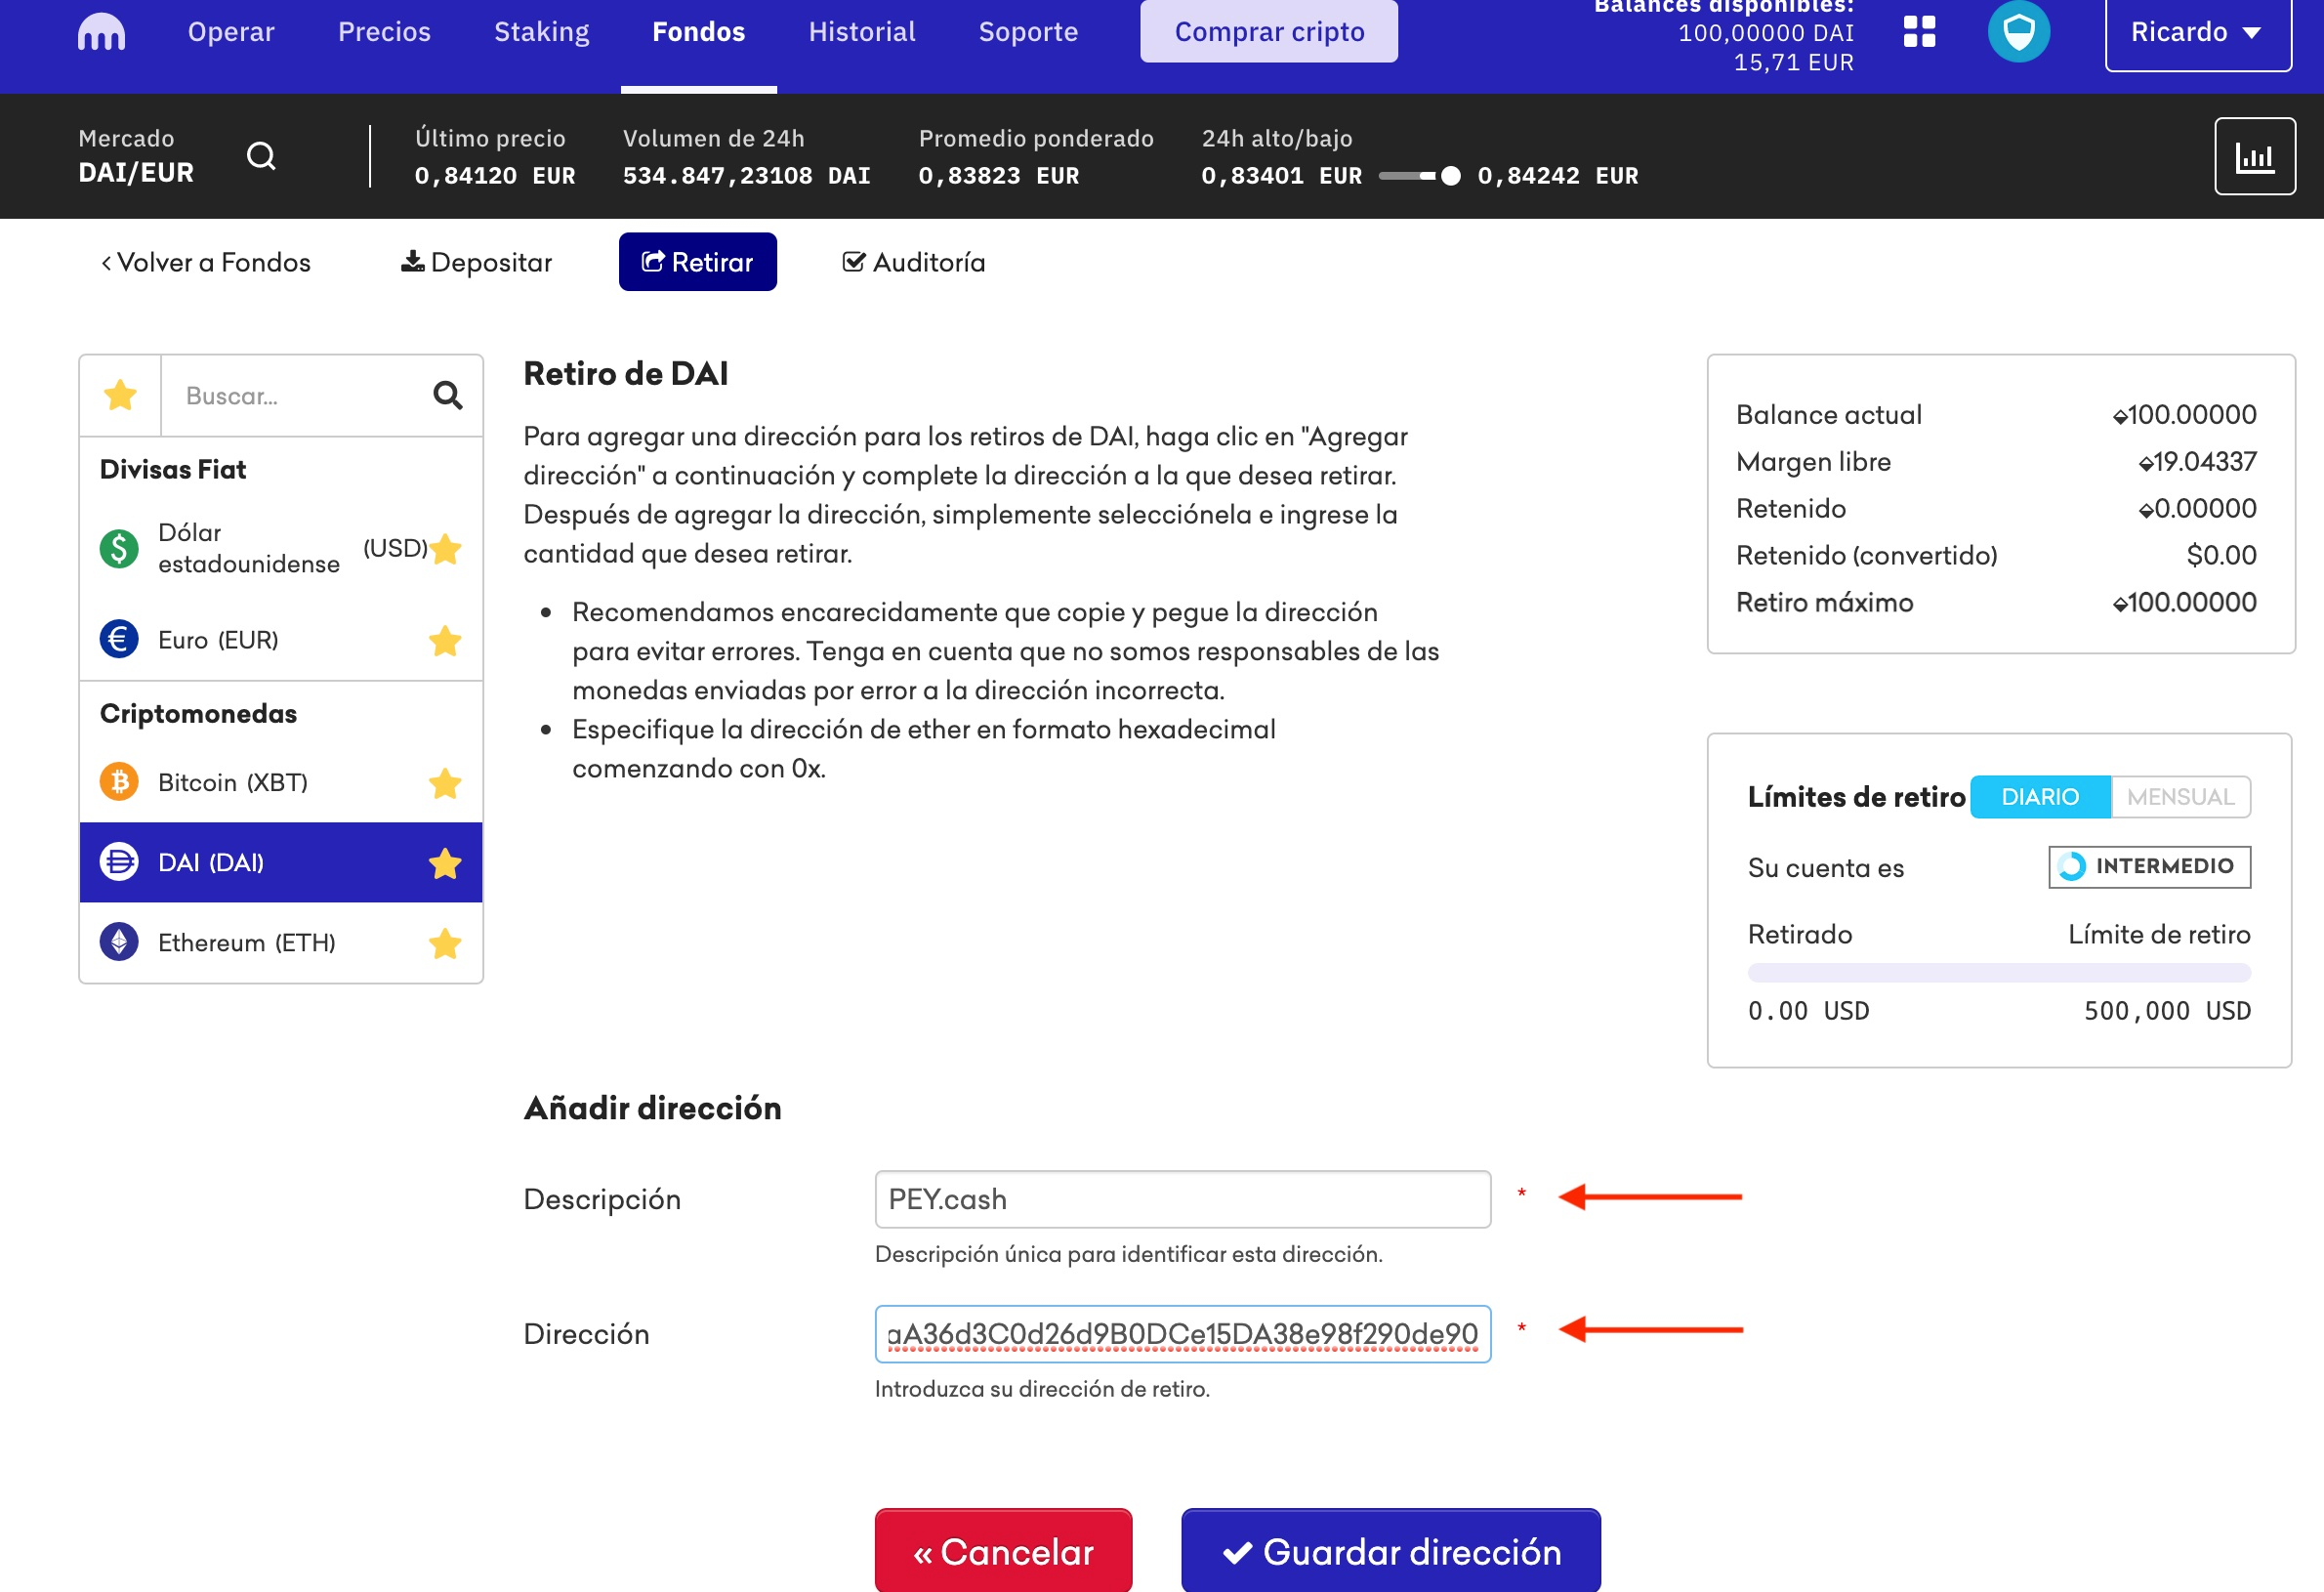Focus the Descripción input field

[1182, 1199]
